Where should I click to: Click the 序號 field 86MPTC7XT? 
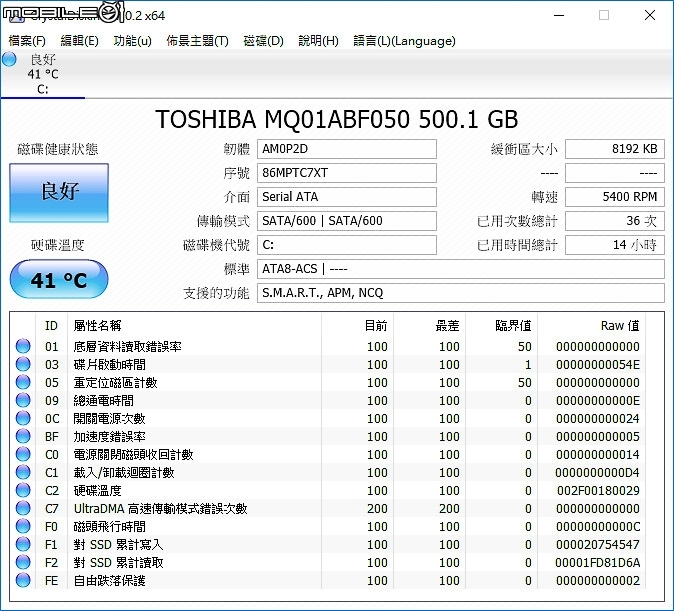coord(346,173)
